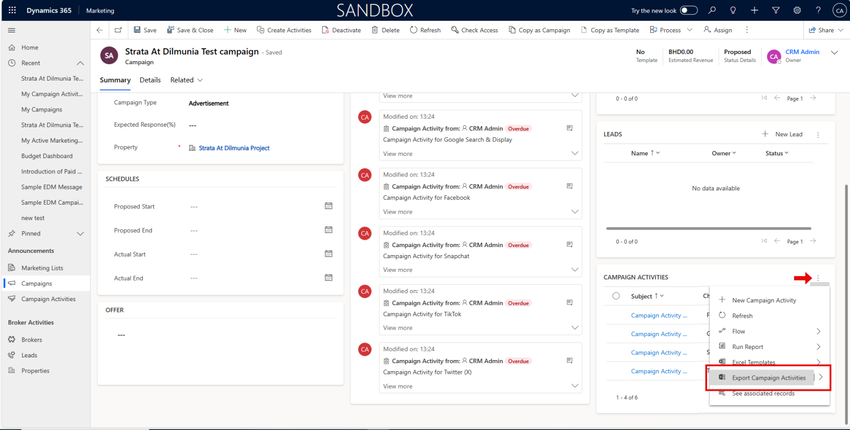The height and width of the screenshot is (430, 850).
Task: Expand the Pinned section in sidebar
Action: (80, 234)
